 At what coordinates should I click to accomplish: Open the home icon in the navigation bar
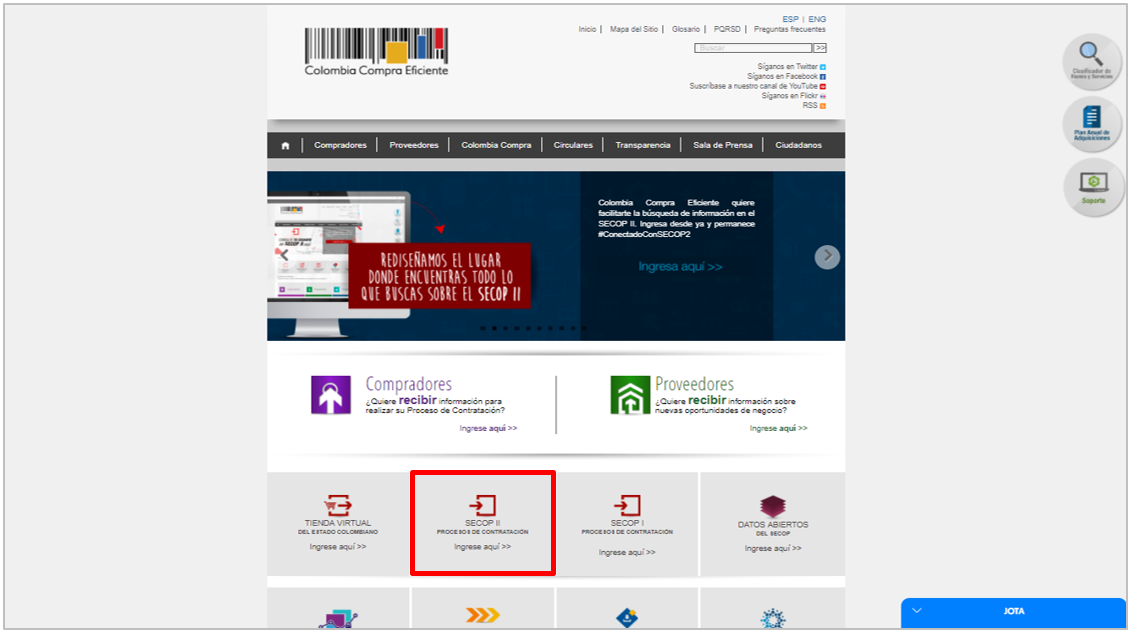(285, 146)
